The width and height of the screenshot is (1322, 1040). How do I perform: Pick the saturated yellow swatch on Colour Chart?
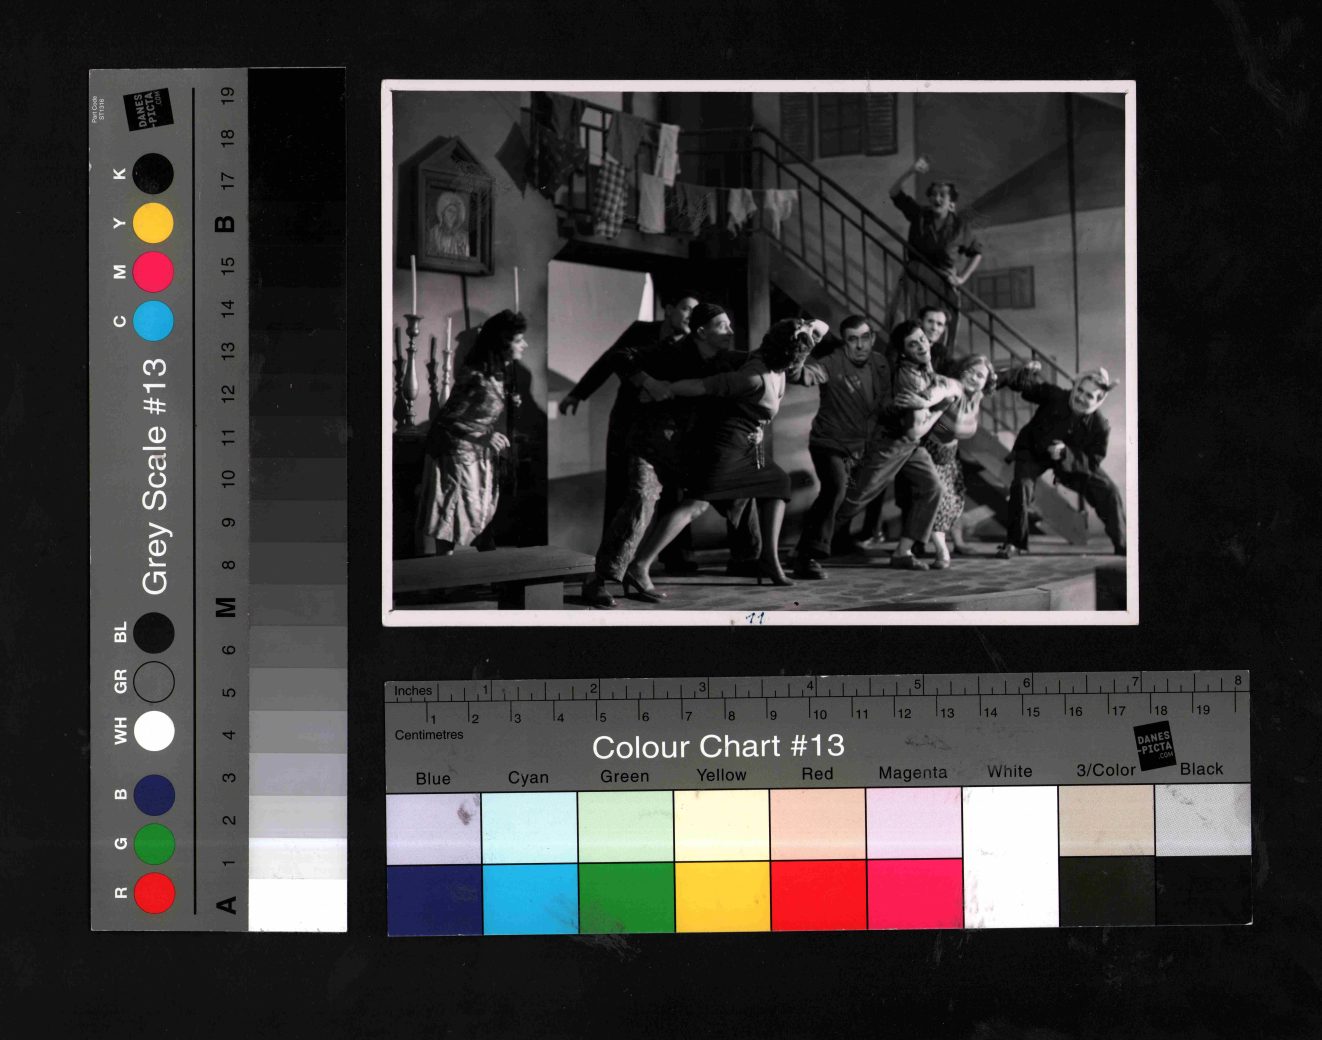(x=722, y=898)
